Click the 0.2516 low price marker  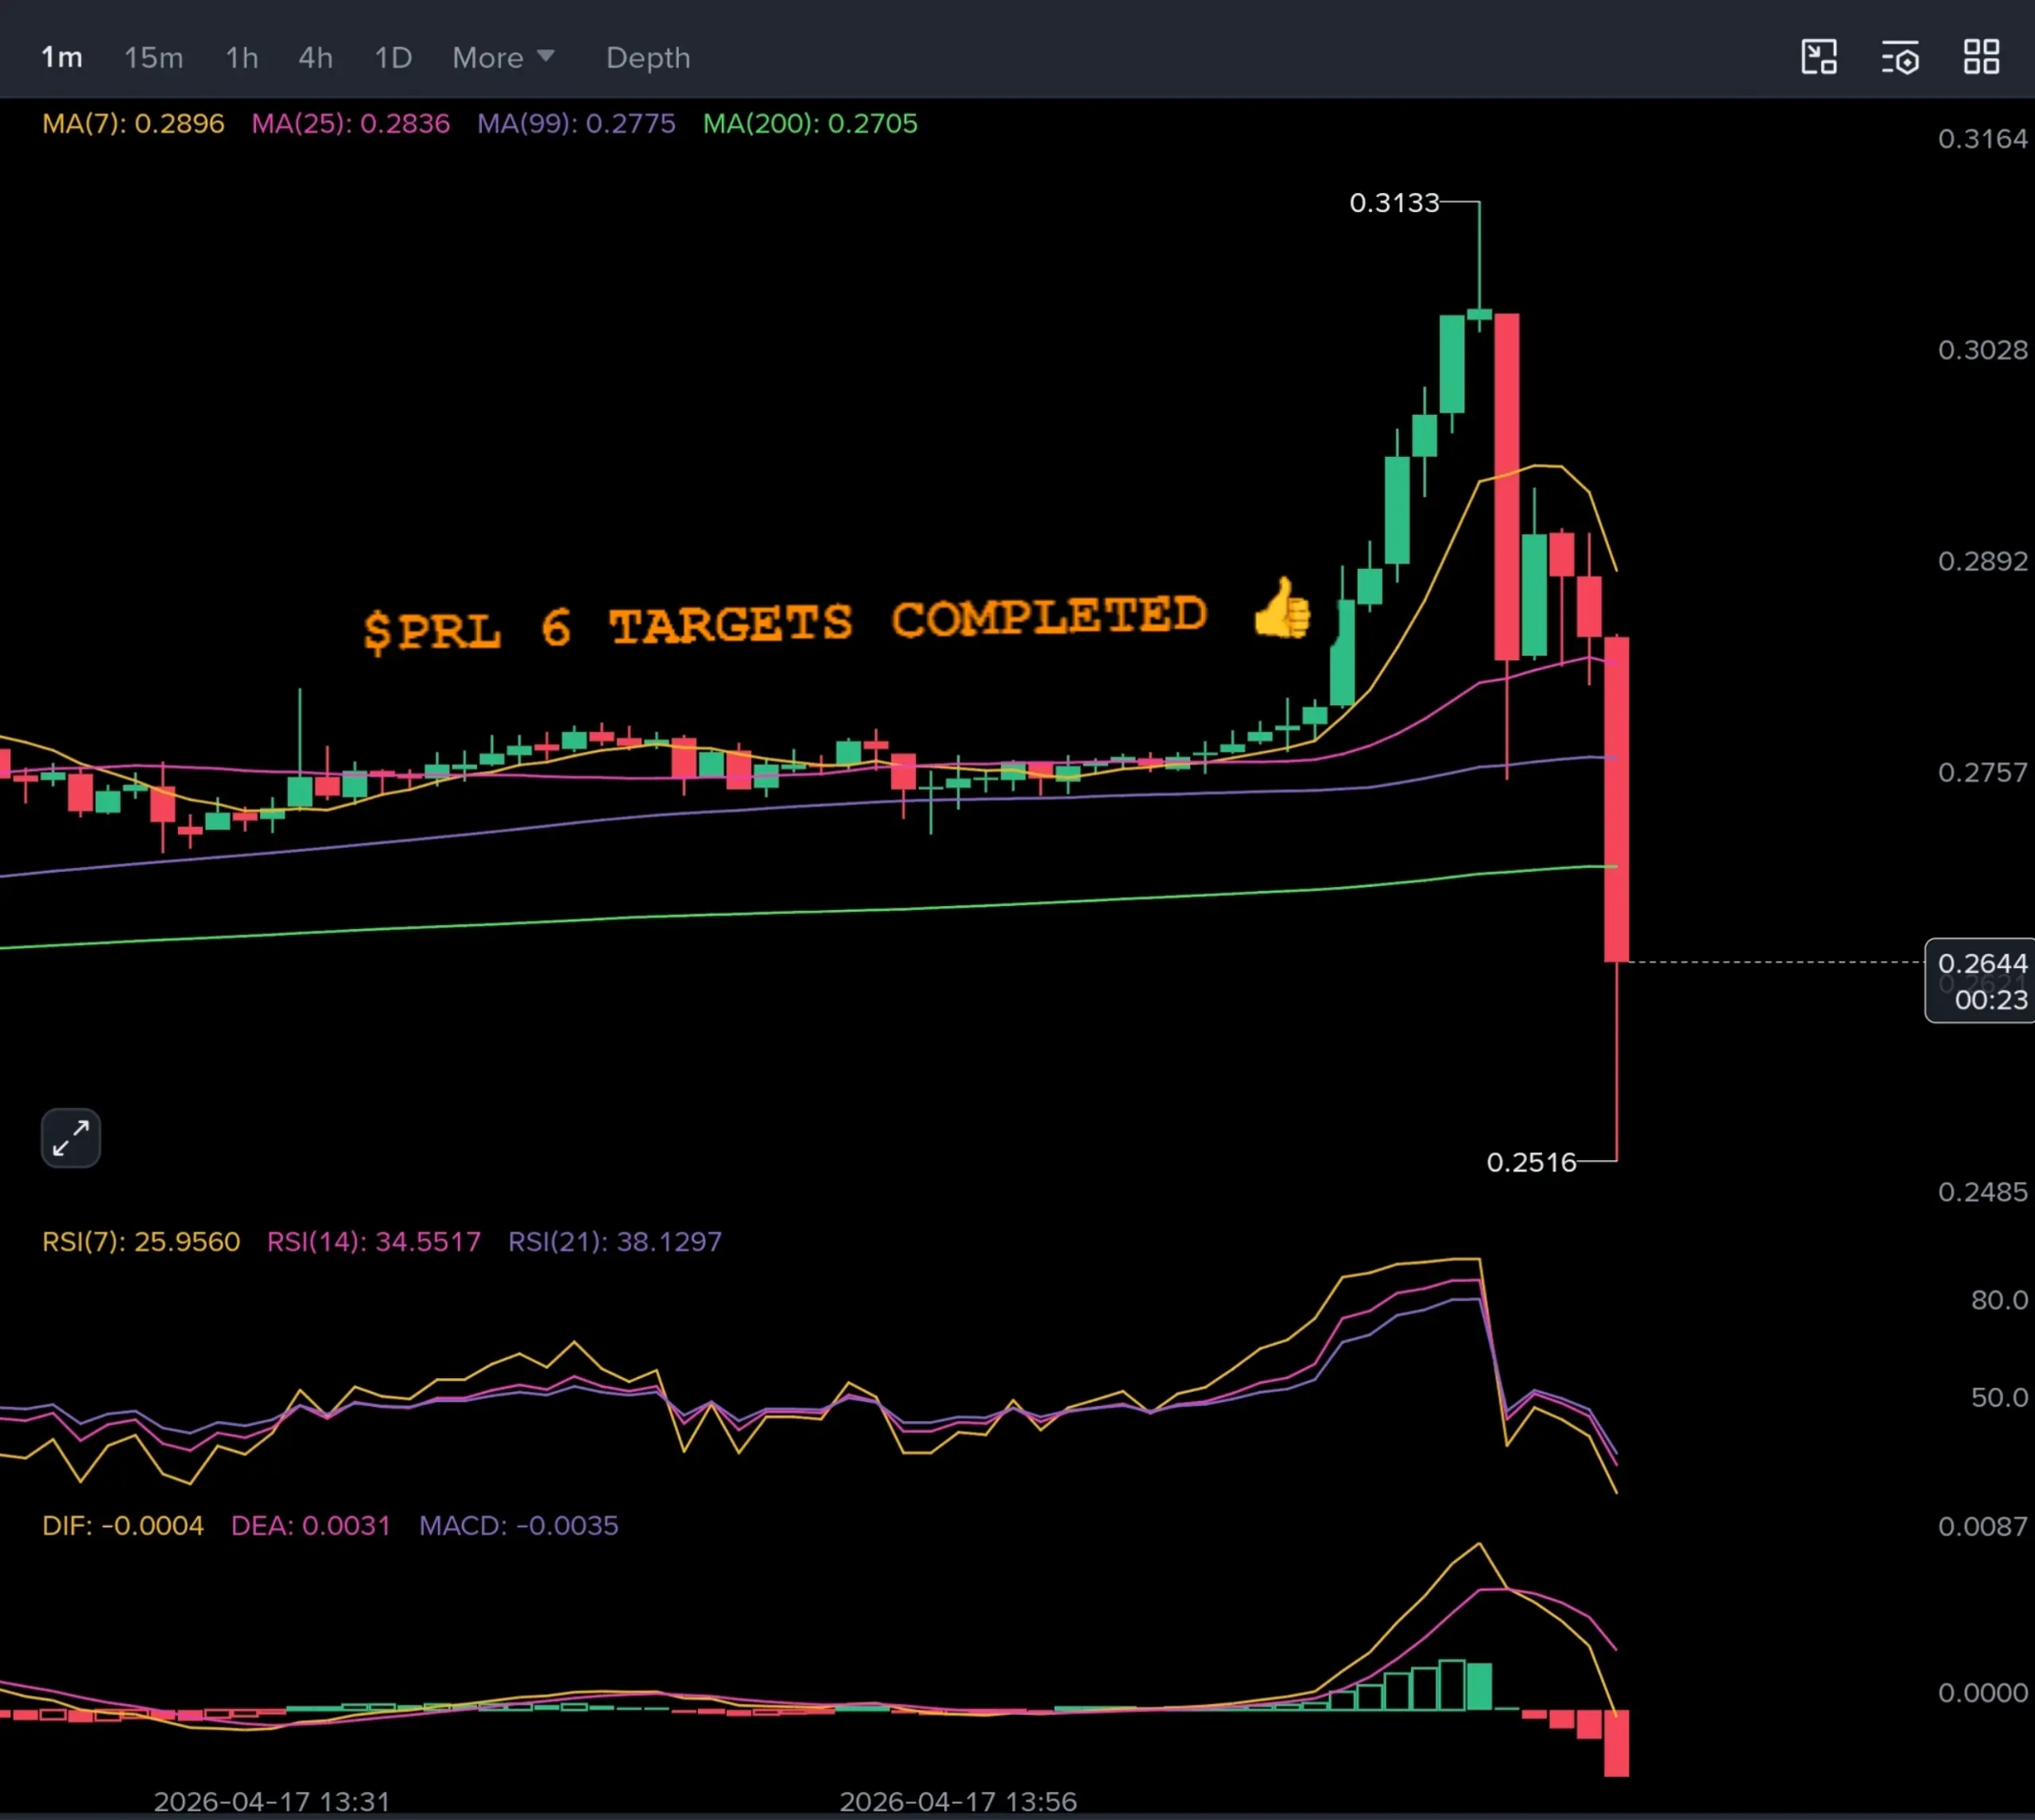[x=1531, y=1162]
